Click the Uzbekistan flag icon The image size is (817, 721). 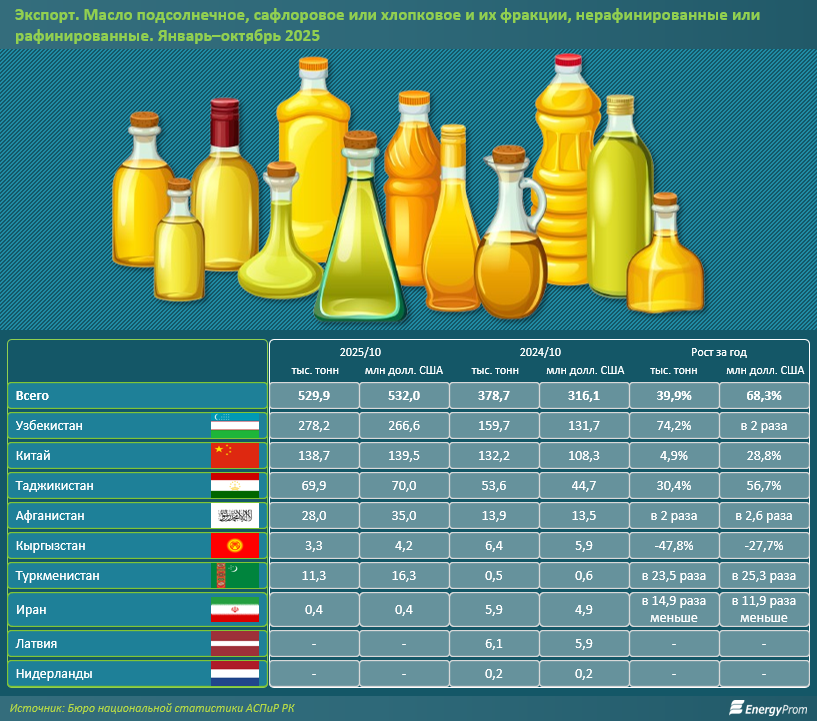[x=235, y=426]
